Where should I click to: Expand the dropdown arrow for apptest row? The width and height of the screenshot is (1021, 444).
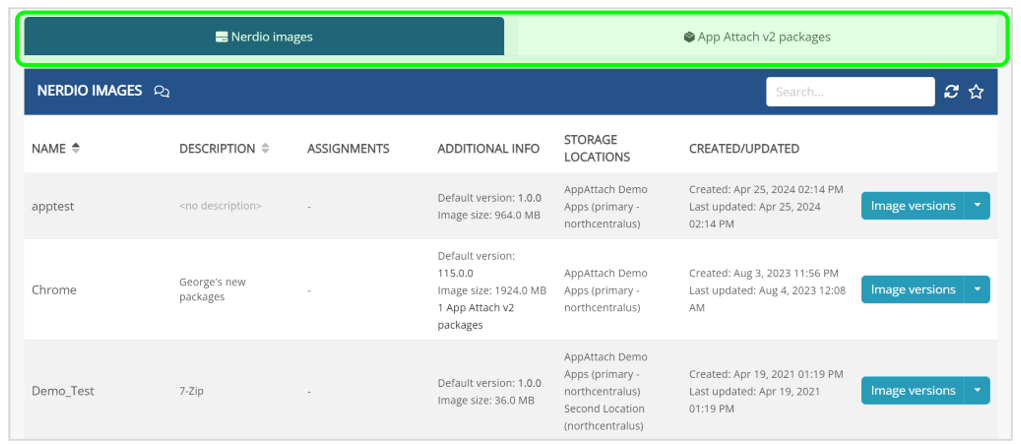pyautogui.click(x=977, y=206)
